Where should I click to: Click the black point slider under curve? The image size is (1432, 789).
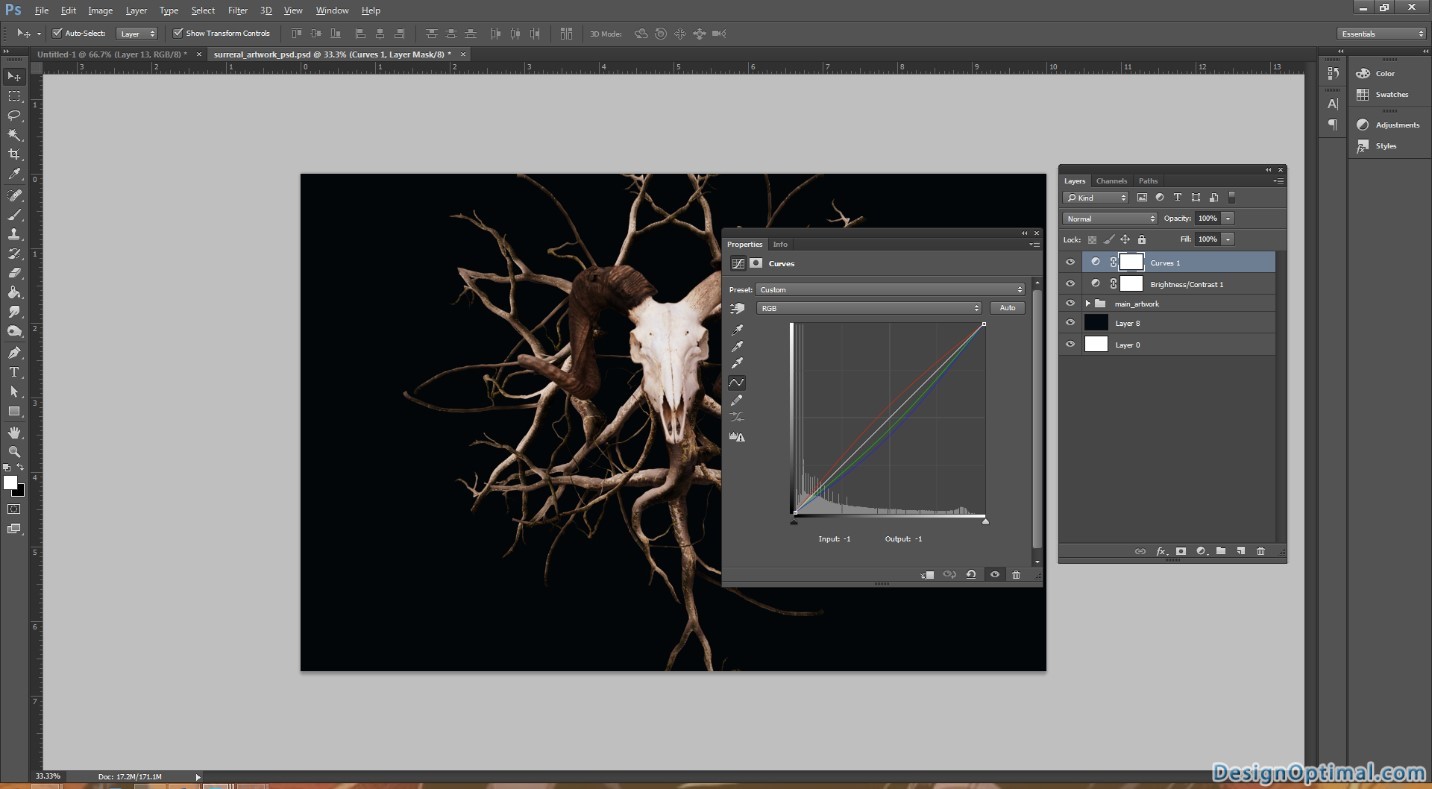click(x=794, y=521)
